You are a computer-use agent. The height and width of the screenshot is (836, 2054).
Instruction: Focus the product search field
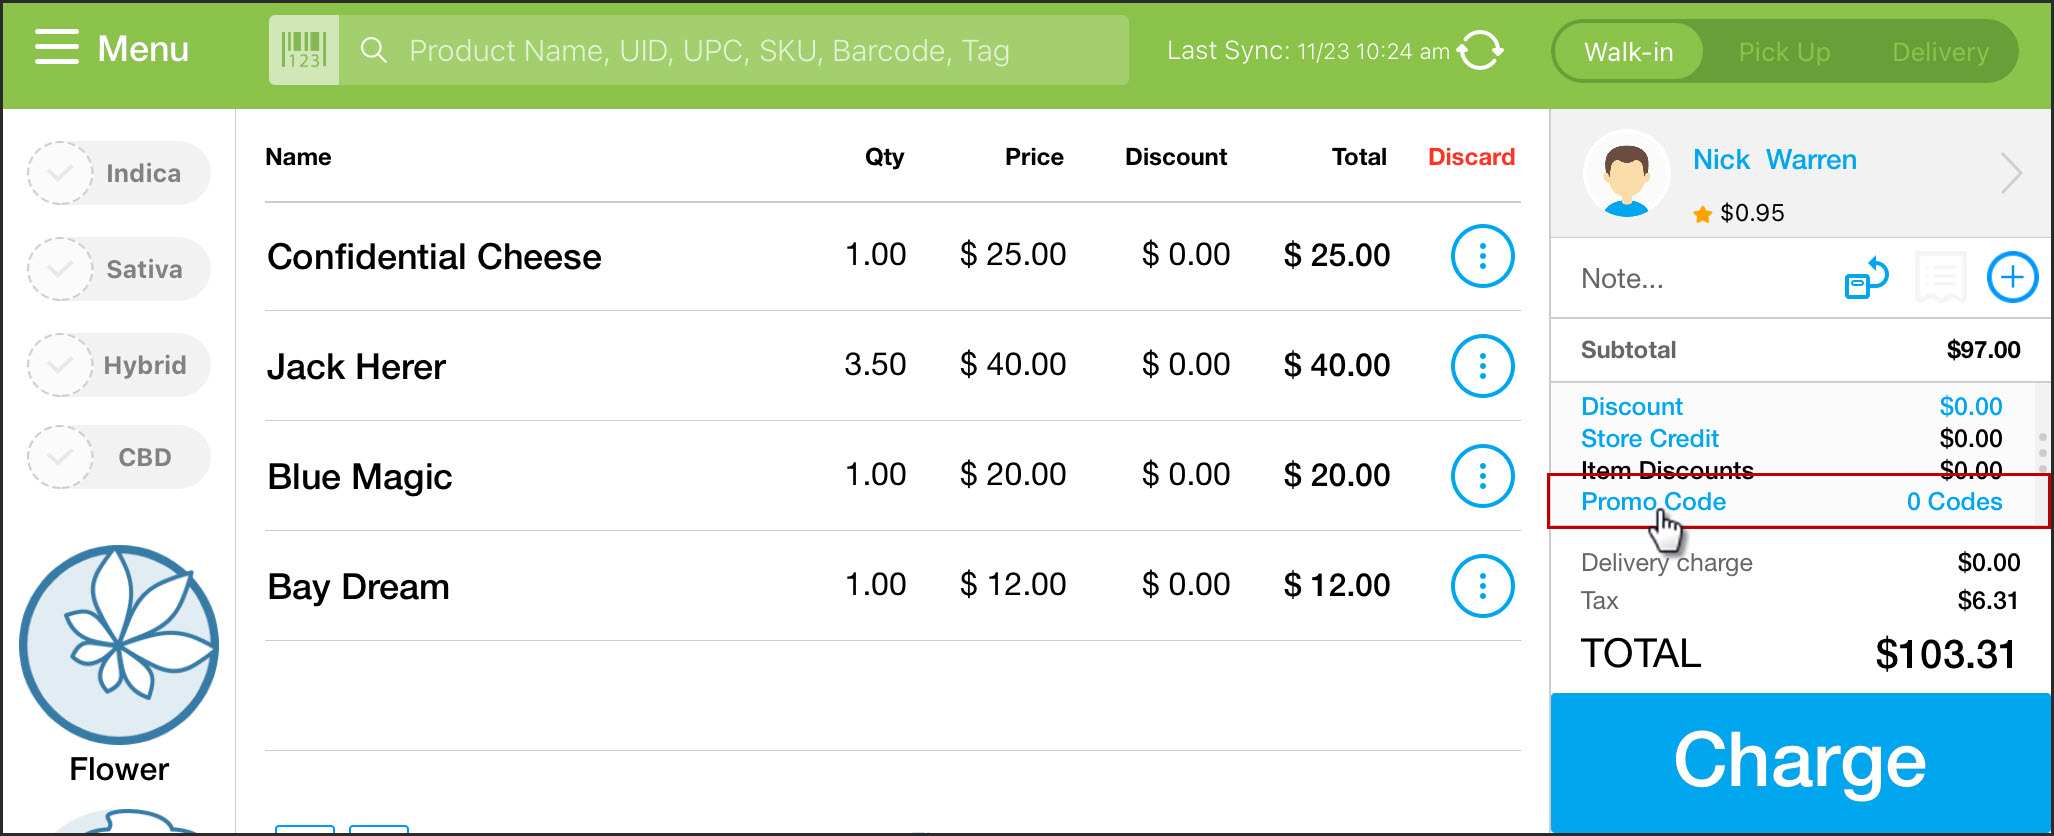click(x=733, y=50)
